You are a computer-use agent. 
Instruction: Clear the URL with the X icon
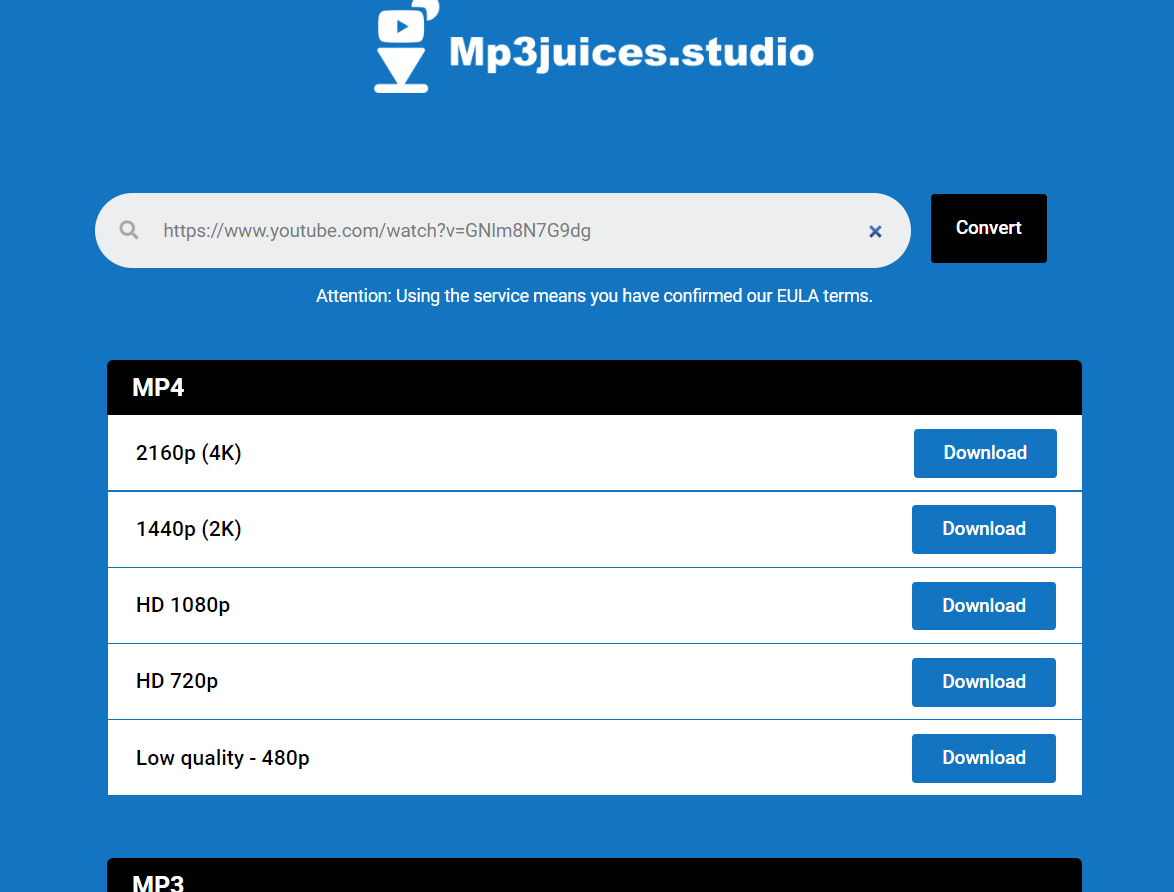point(875,231)
